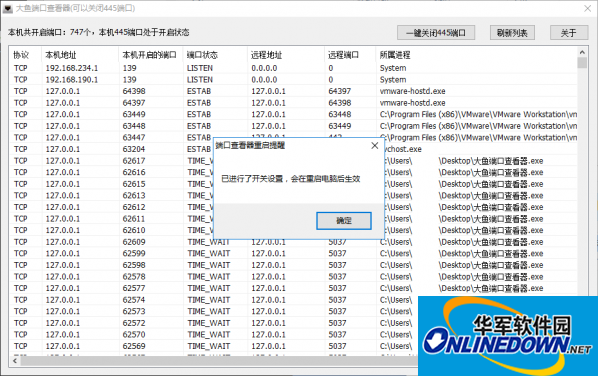The image size is (598, 376).
Task: Click the app icon in title bar
Action: (8, 8)
